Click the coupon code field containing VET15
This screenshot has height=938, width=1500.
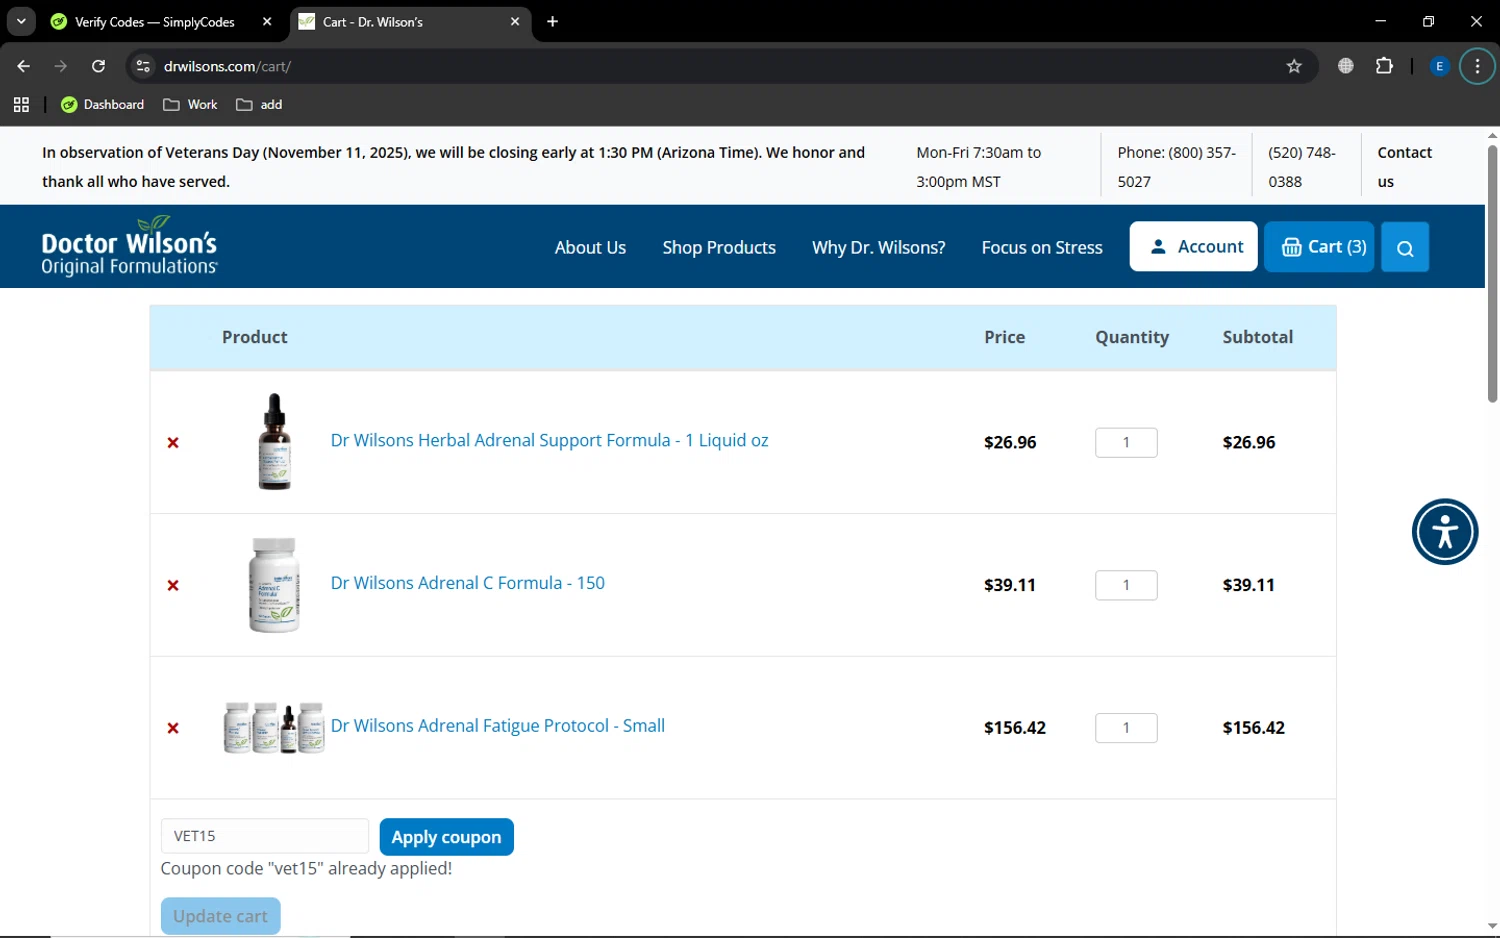click(264, 836)
